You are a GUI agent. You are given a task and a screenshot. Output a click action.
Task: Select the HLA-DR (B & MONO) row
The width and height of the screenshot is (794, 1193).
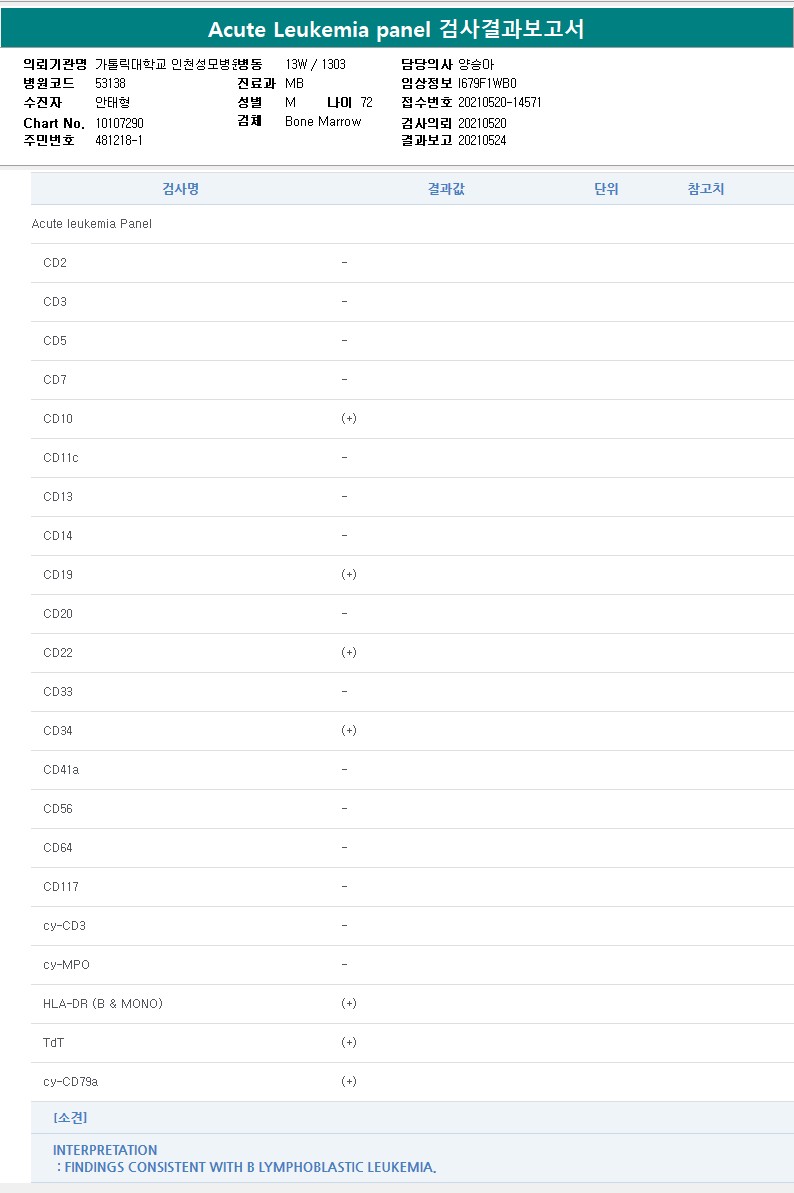[102, 1004]
